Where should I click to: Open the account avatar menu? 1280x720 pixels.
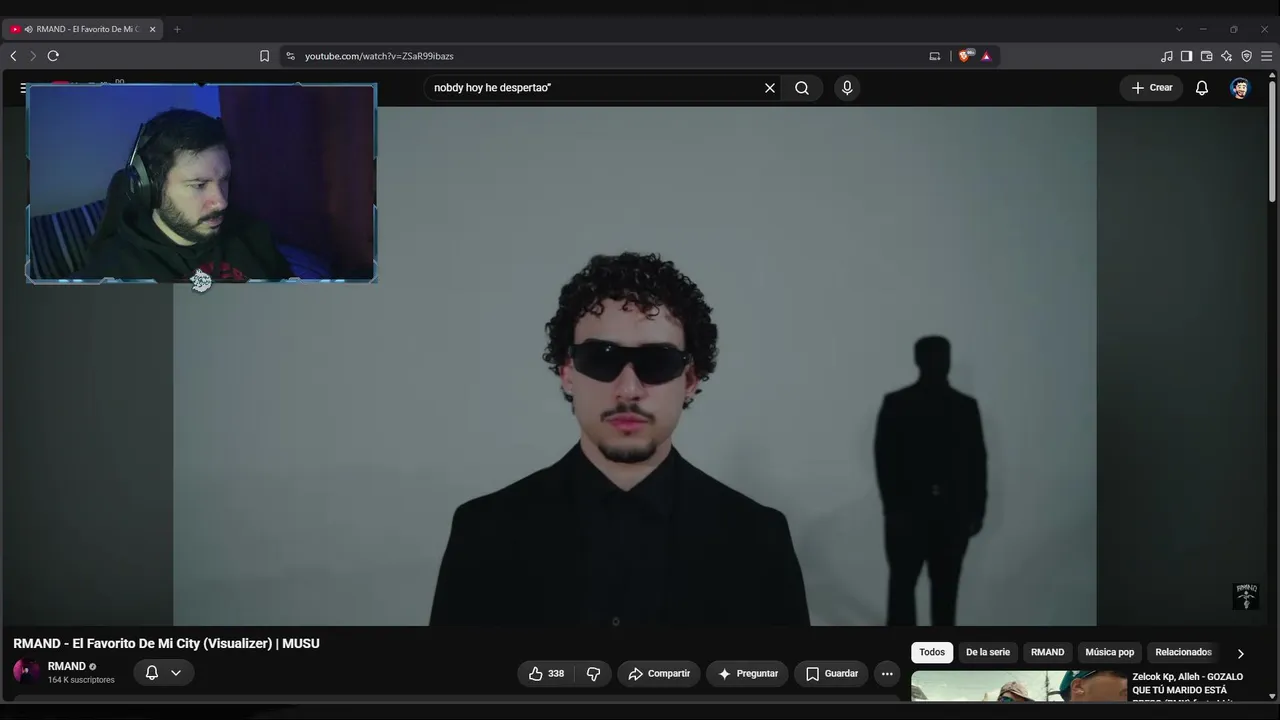(x=1240, y=88)
